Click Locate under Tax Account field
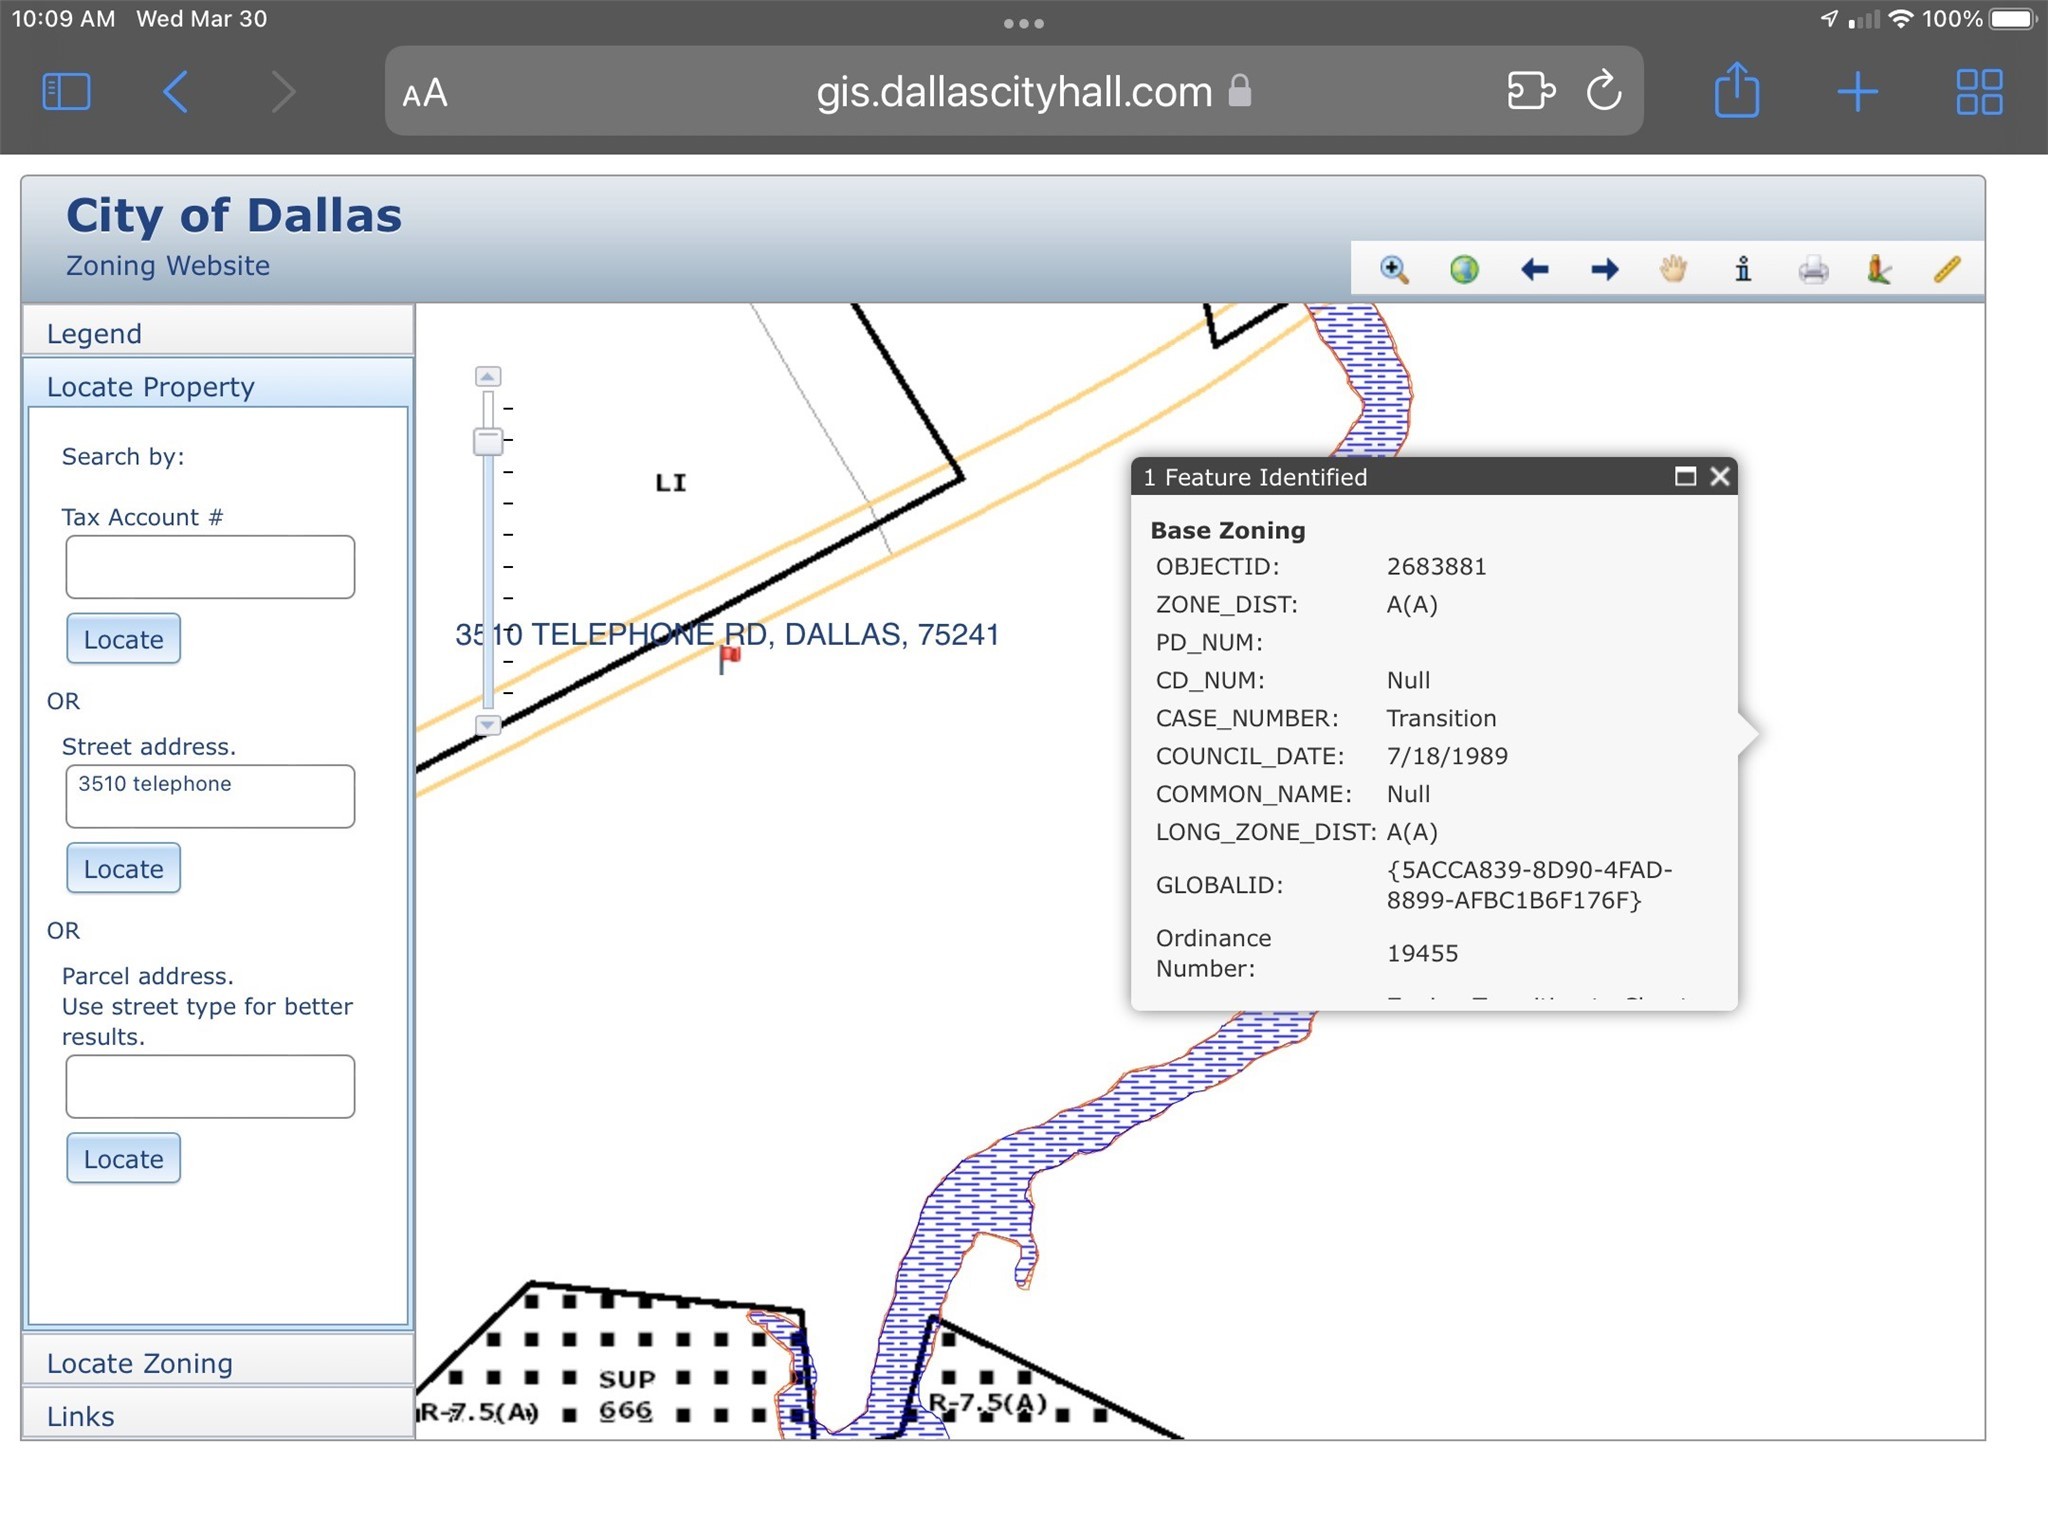This screenshot has height=1536, width=2048. pyautogui.click(x=123, y=639)
